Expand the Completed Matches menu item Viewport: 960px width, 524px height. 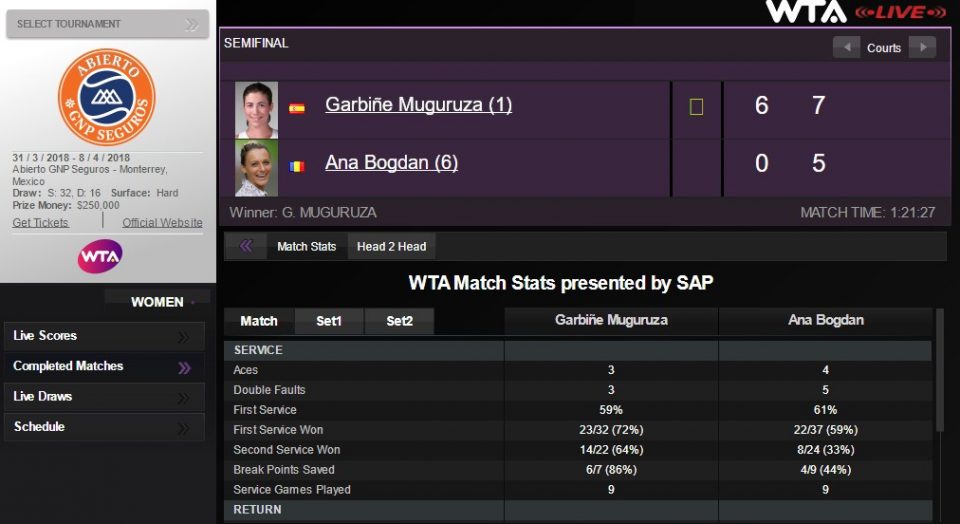point(104,367)
